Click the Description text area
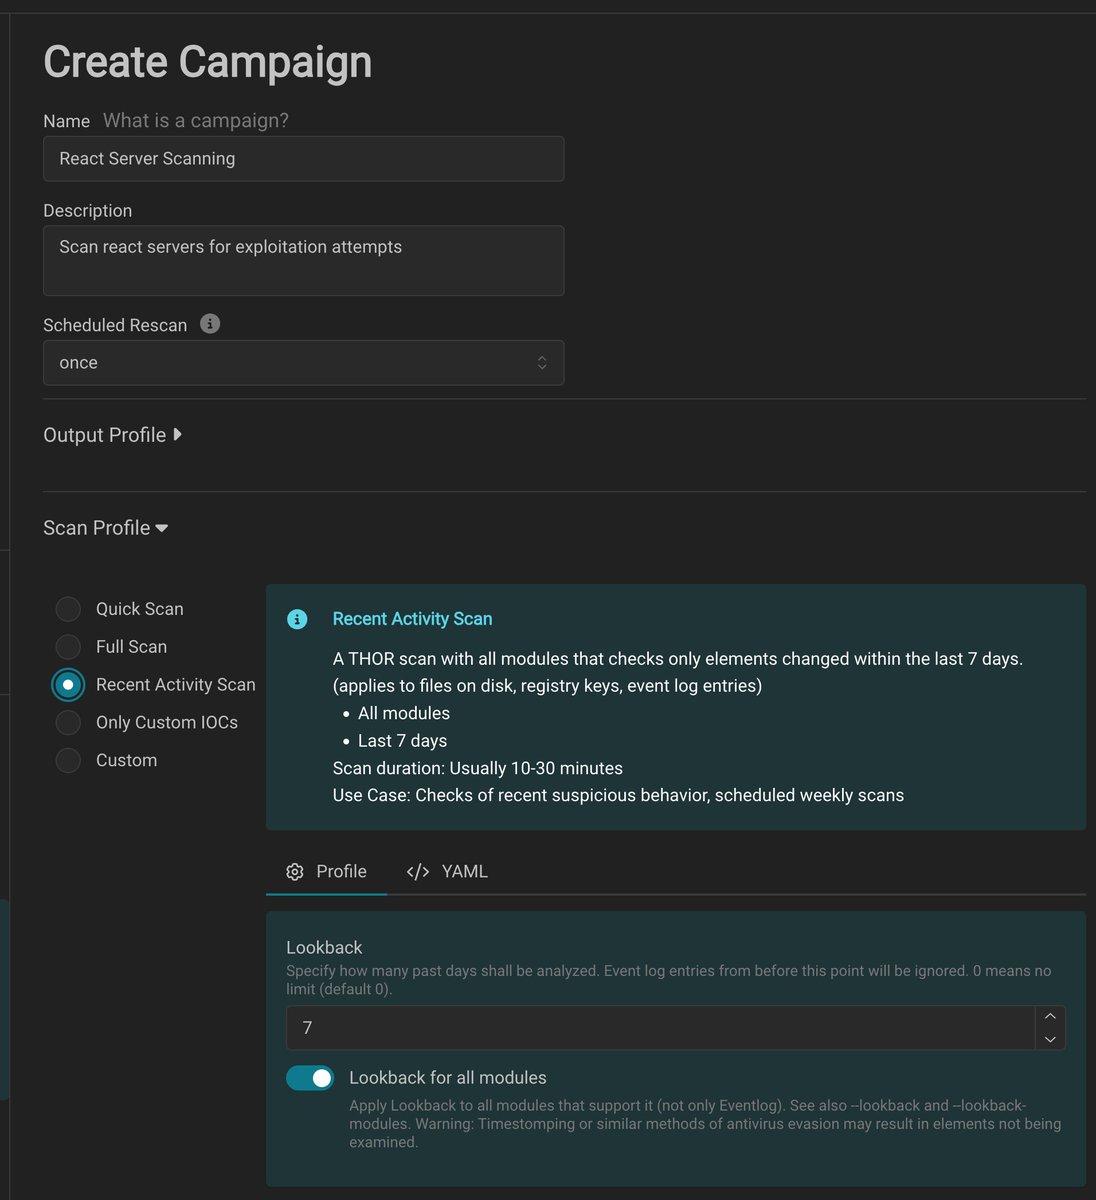The image size is (1096, 1200). tap(303, 260)
